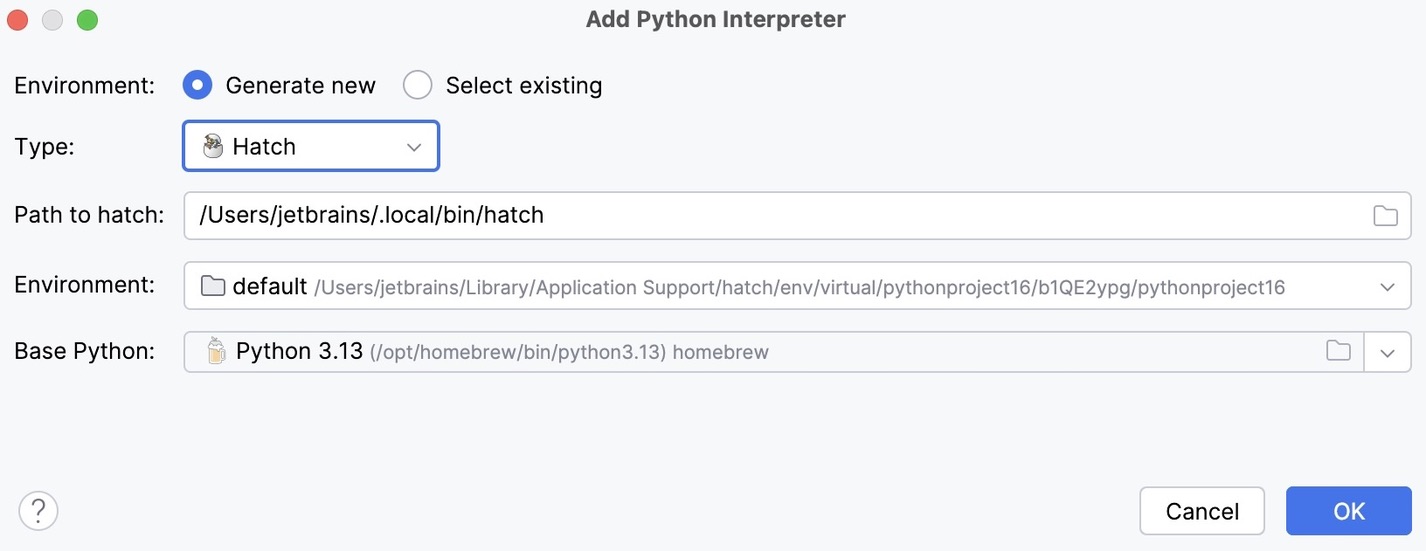This screenshot has height=551, width=1426.
Task: Browse for Base Python via folder icon
Action: click(1338, 352)
